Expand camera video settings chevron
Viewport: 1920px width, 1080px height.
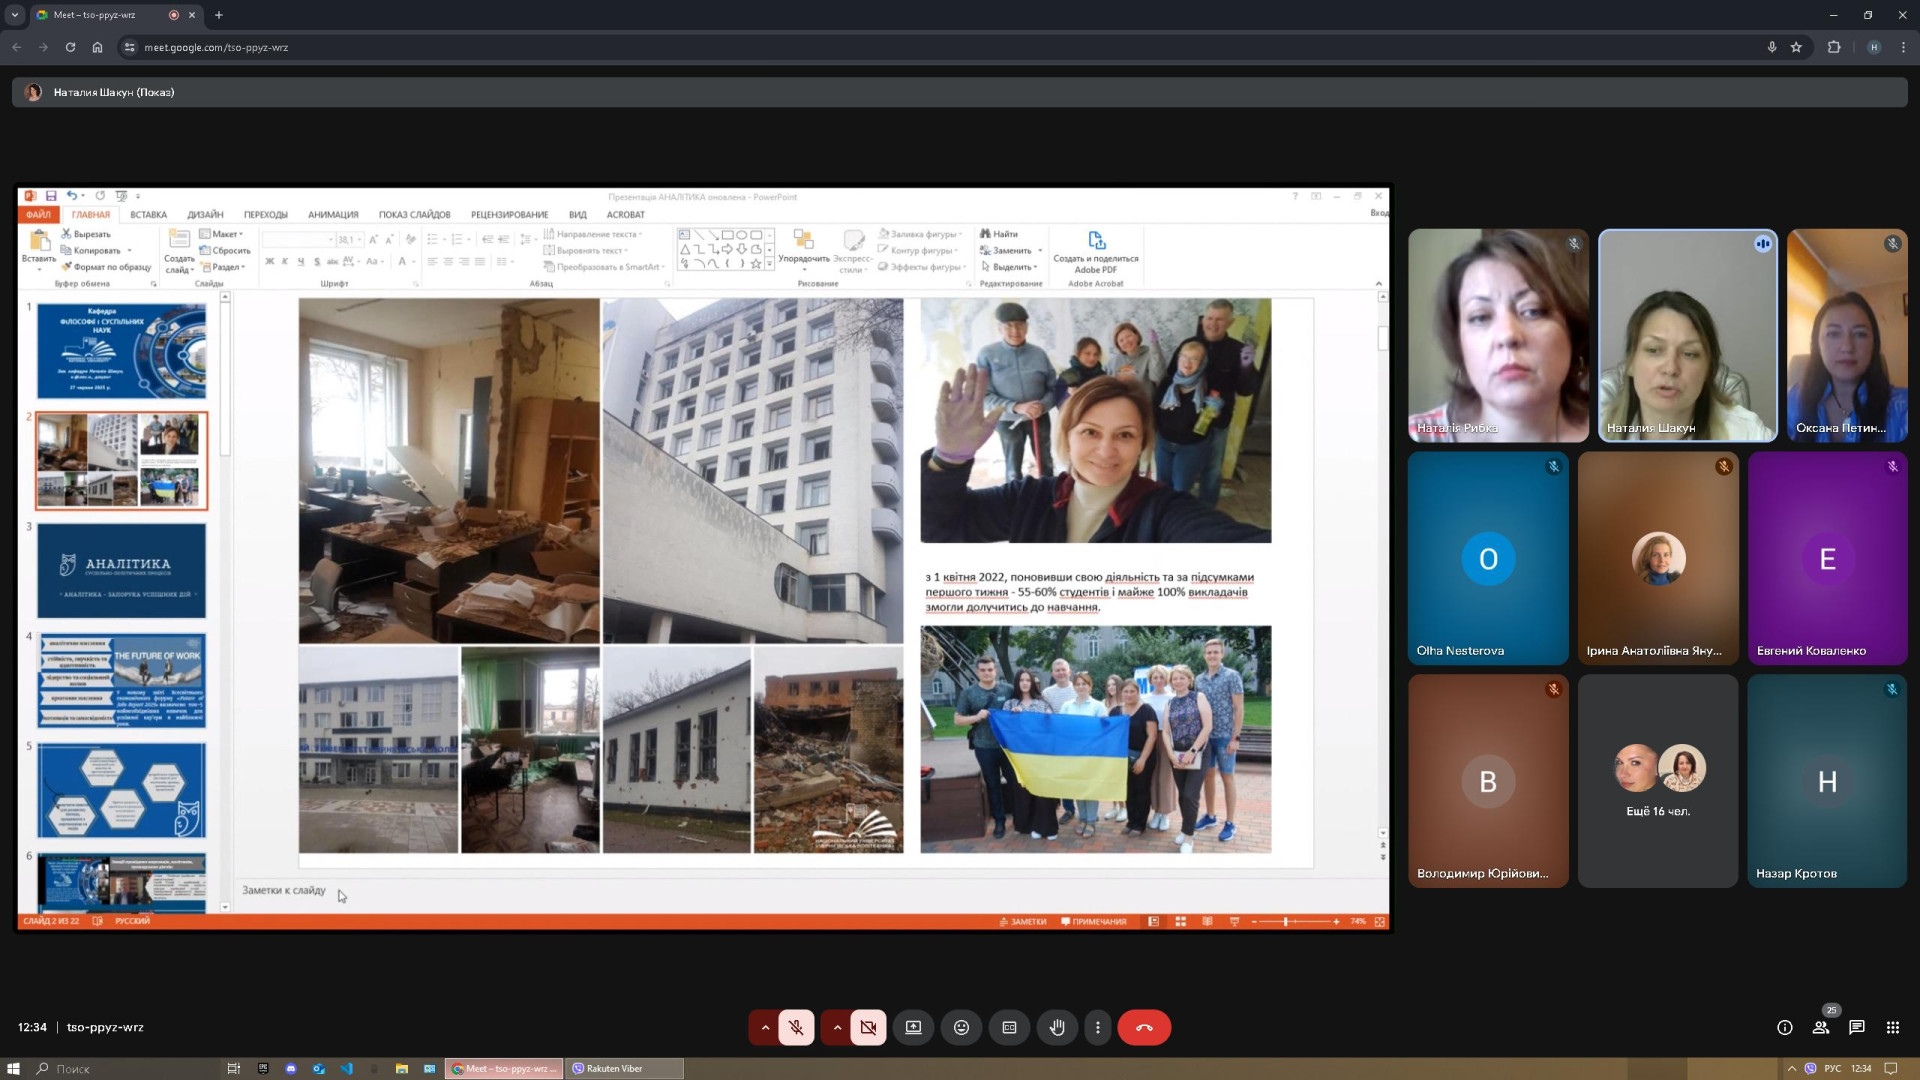[837, 1027]
